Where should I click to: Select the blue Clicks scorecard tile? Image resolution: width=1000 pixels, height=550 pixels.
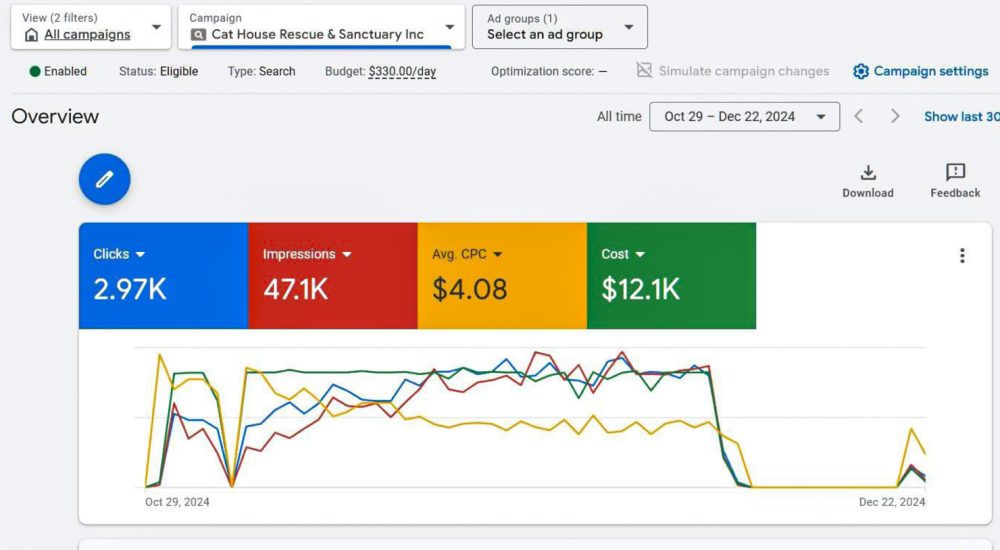point(163,276)
